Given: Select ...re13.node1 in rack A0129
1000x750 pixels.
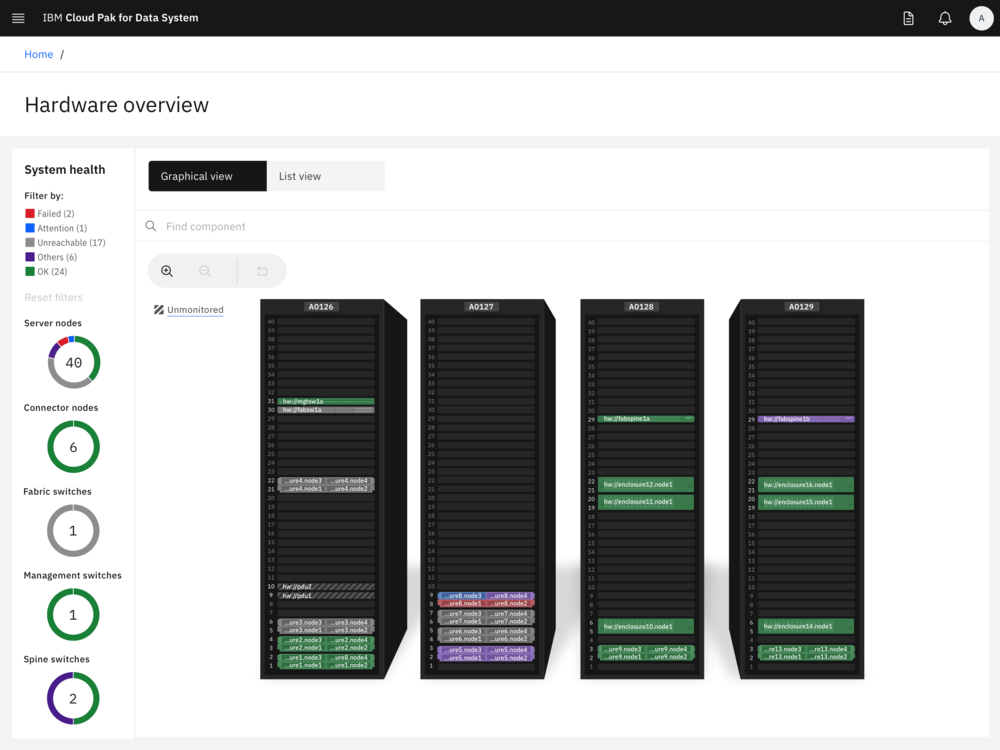Looking at the screenshot, I should (x=782, y=657).
